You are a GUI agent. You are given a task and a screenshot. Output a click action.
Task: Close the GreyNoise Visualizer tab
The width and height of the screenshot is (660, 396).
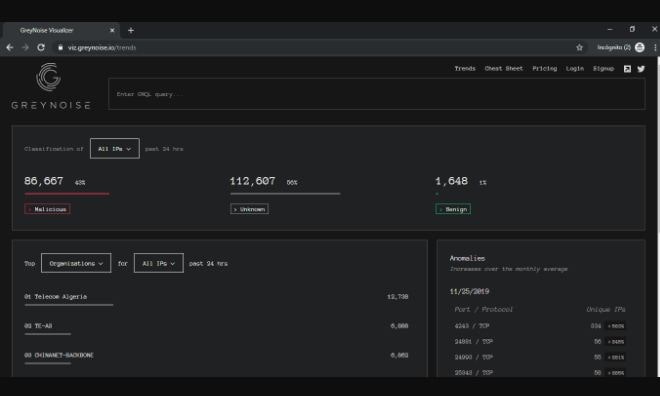coord(112,30)
